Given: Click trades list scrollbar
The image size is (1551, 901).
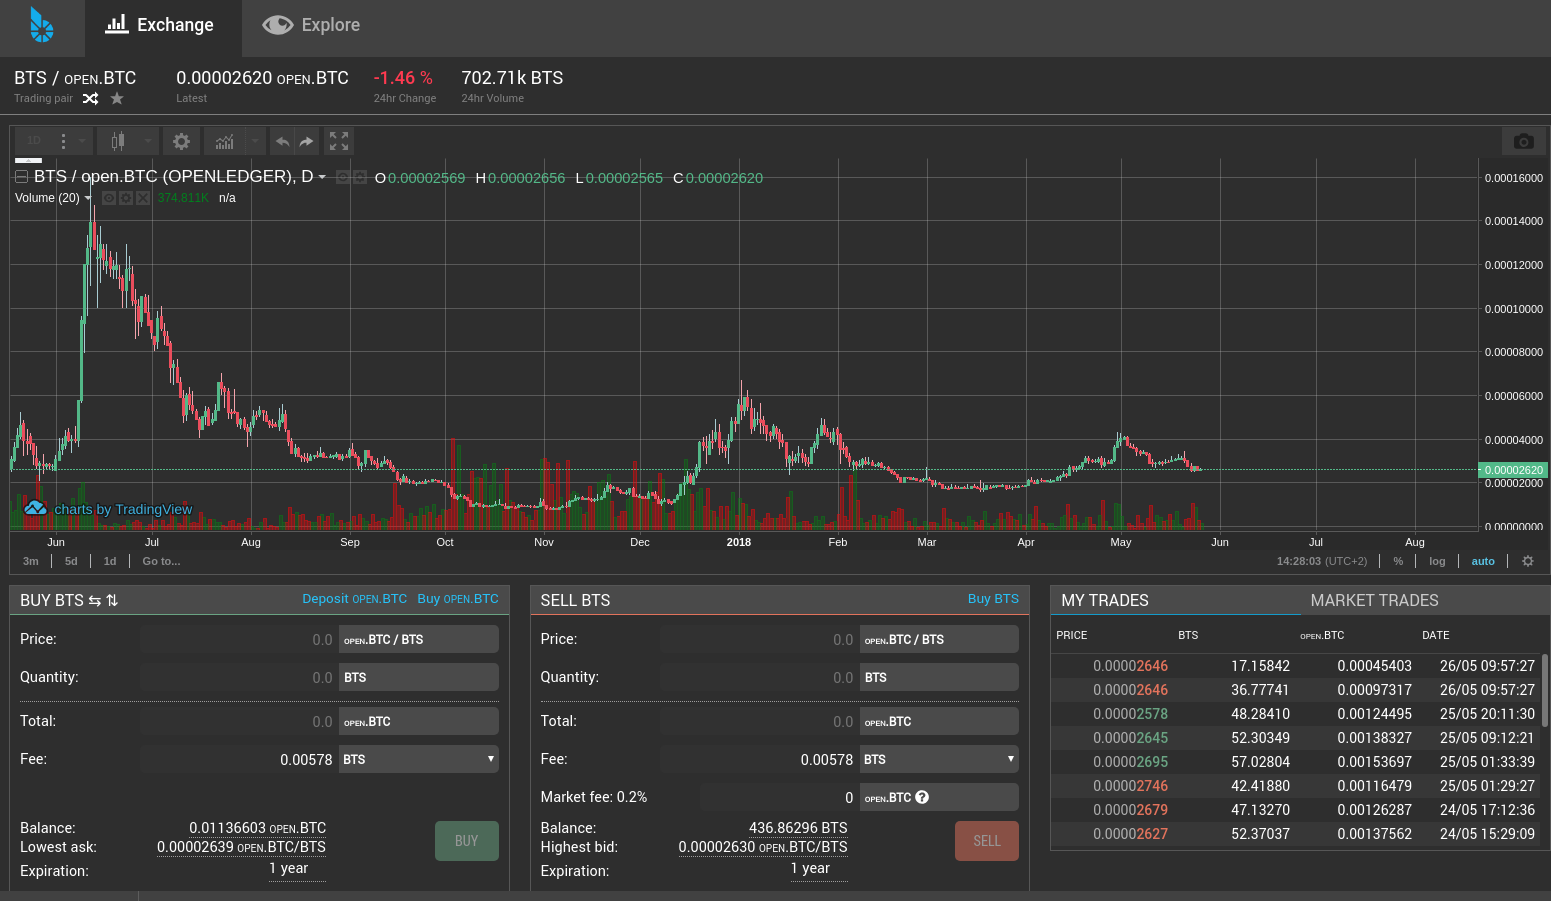Looking at the screenshot, I should click(1545, 690).
